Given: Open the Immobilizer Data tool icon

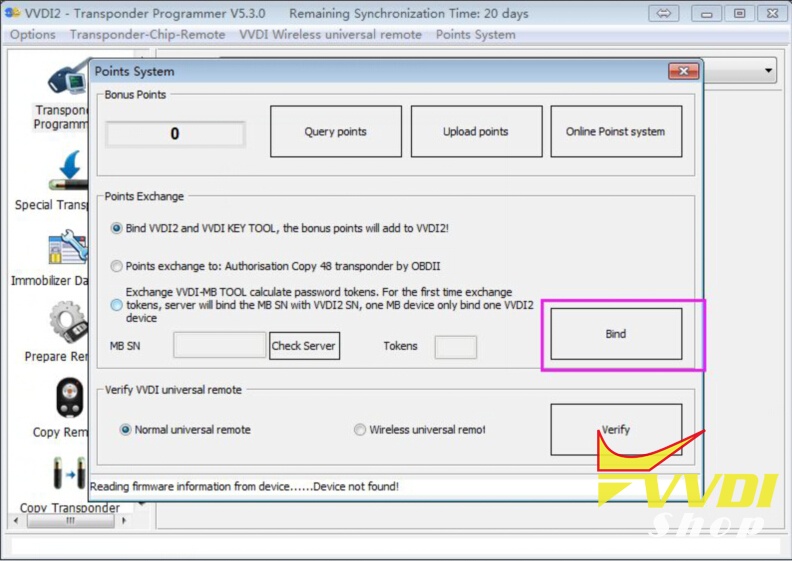Looking at the screenshot, I should (68, 247).
